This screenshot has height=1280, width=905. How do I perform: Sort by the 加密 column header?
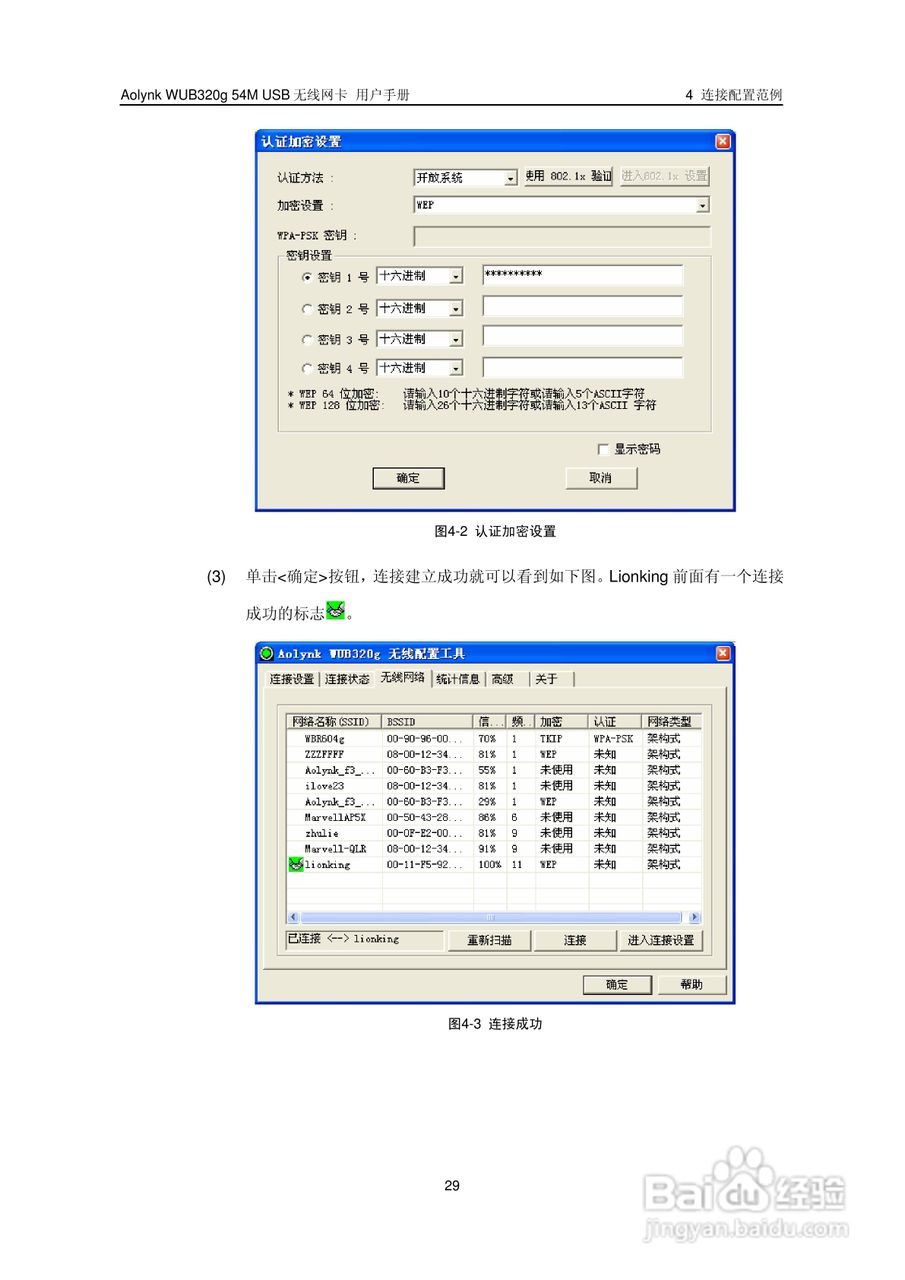tap(562, 721)
